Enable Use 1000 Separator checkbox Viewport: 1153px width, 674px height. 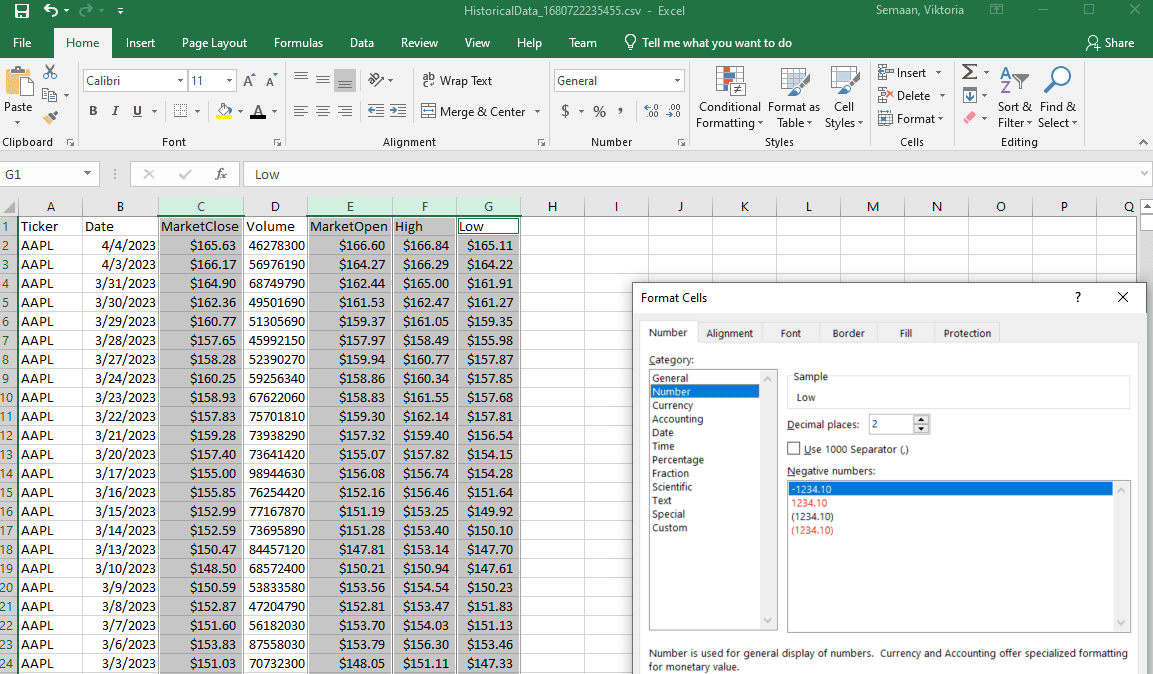tap(794, 449)
